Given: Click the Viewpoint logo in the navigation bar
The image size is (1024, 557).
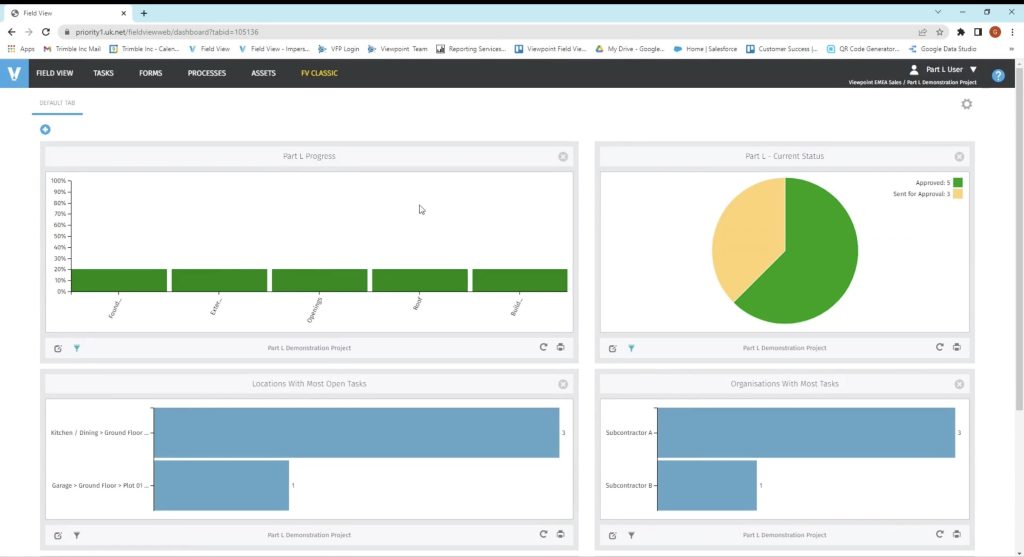Looking at the screenshot, I should (14, 73).
